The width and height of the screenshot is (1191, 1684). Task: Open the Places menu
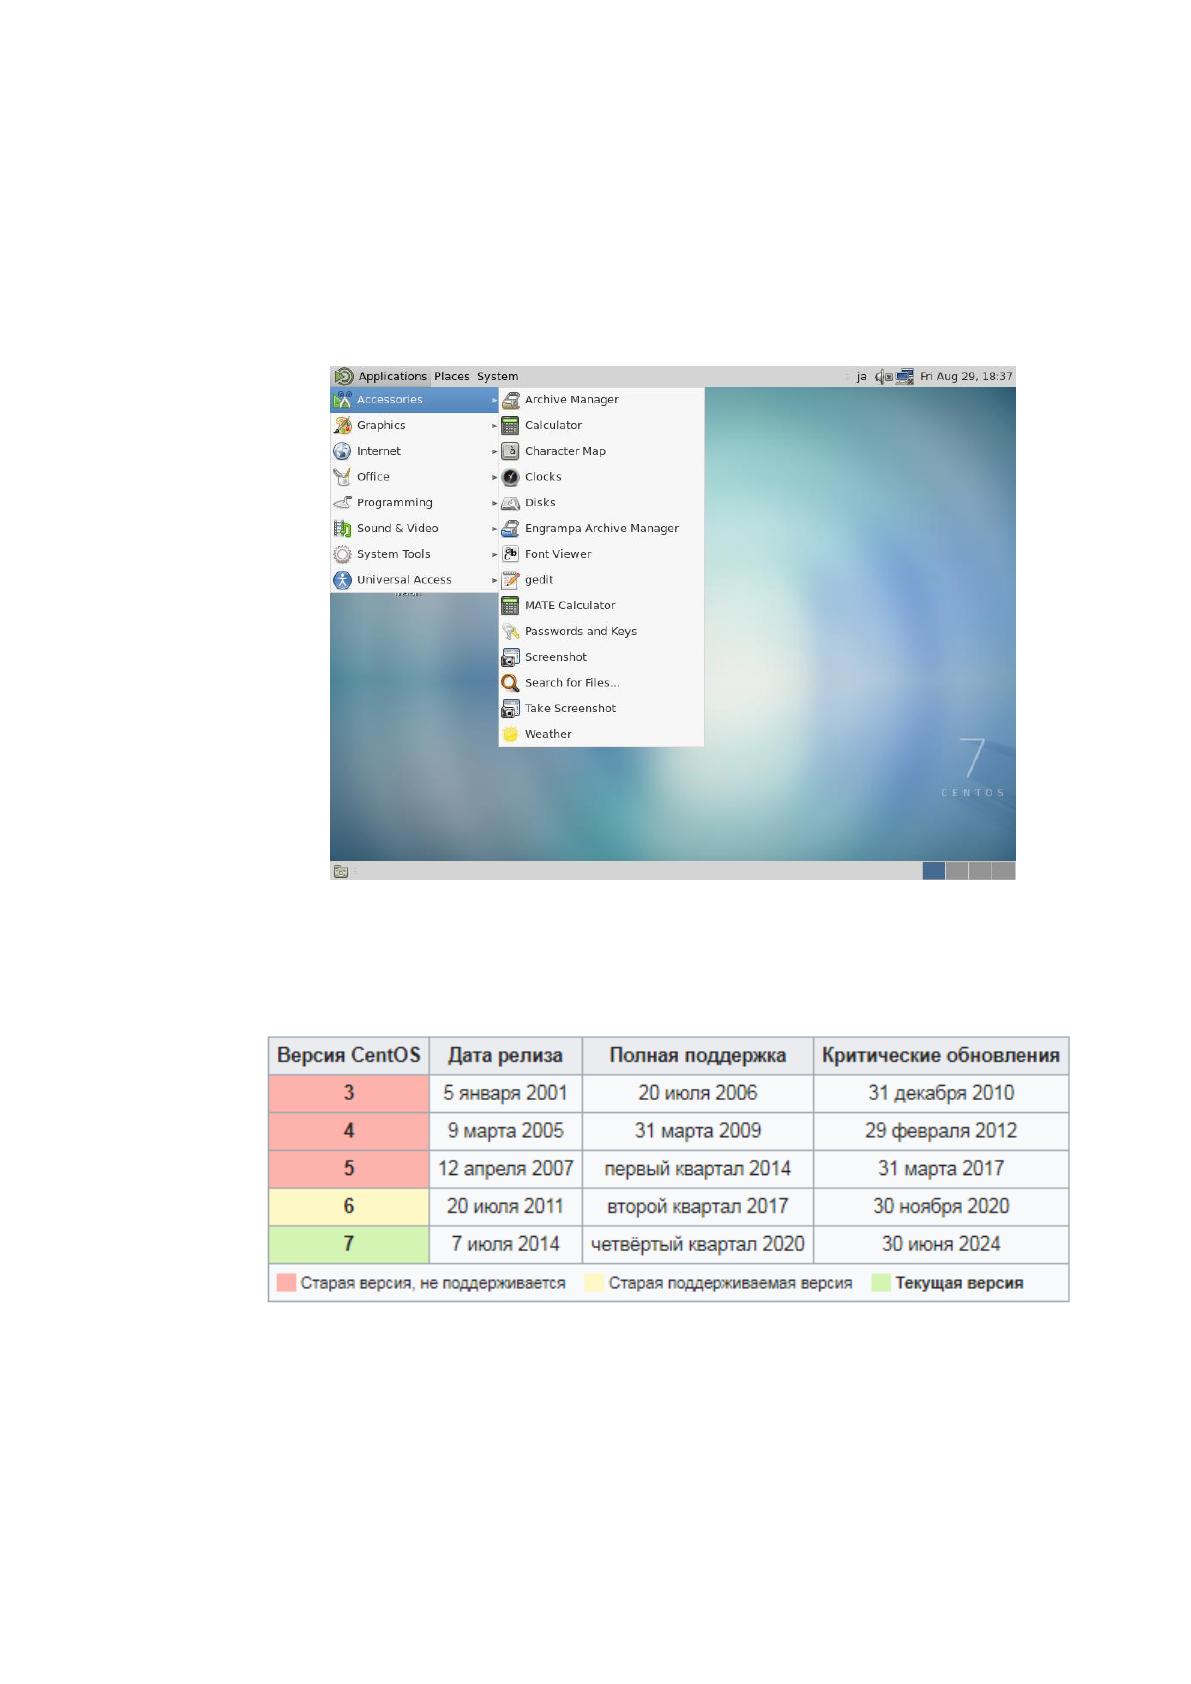pyautogui.click(x=451, y=377)
